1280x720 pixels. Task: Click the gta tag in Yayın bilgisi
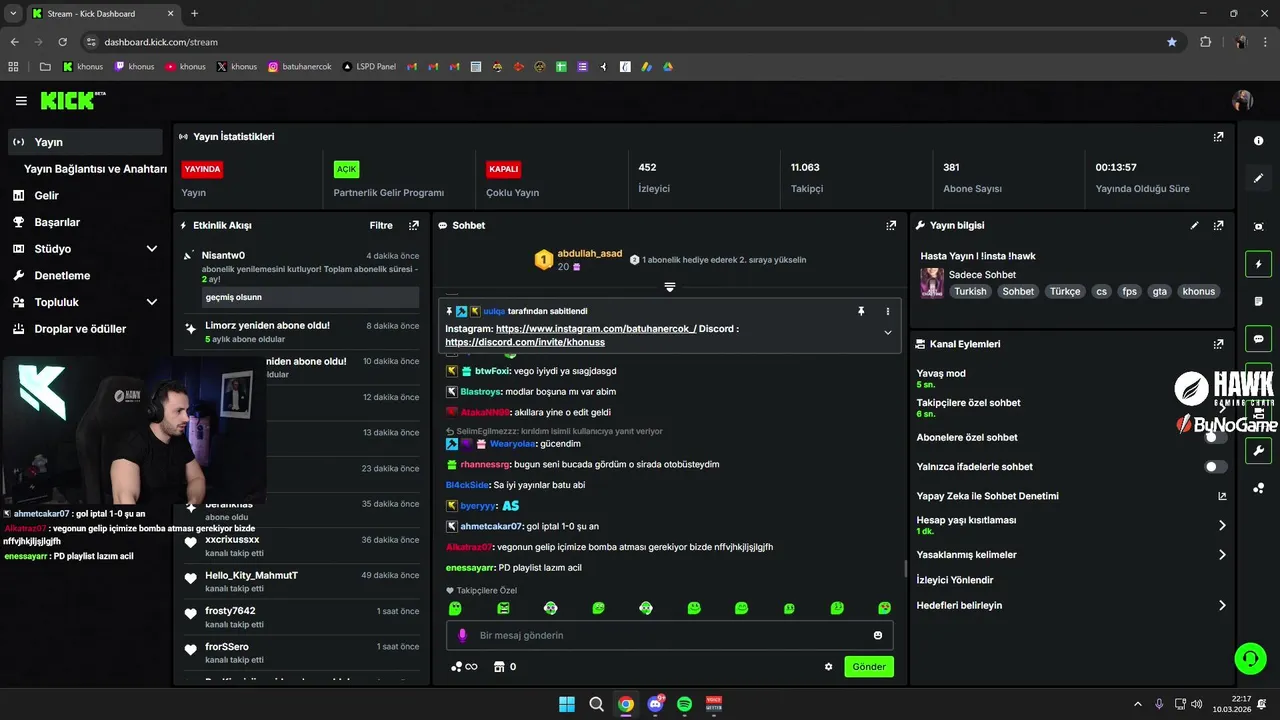(1159, 292)
